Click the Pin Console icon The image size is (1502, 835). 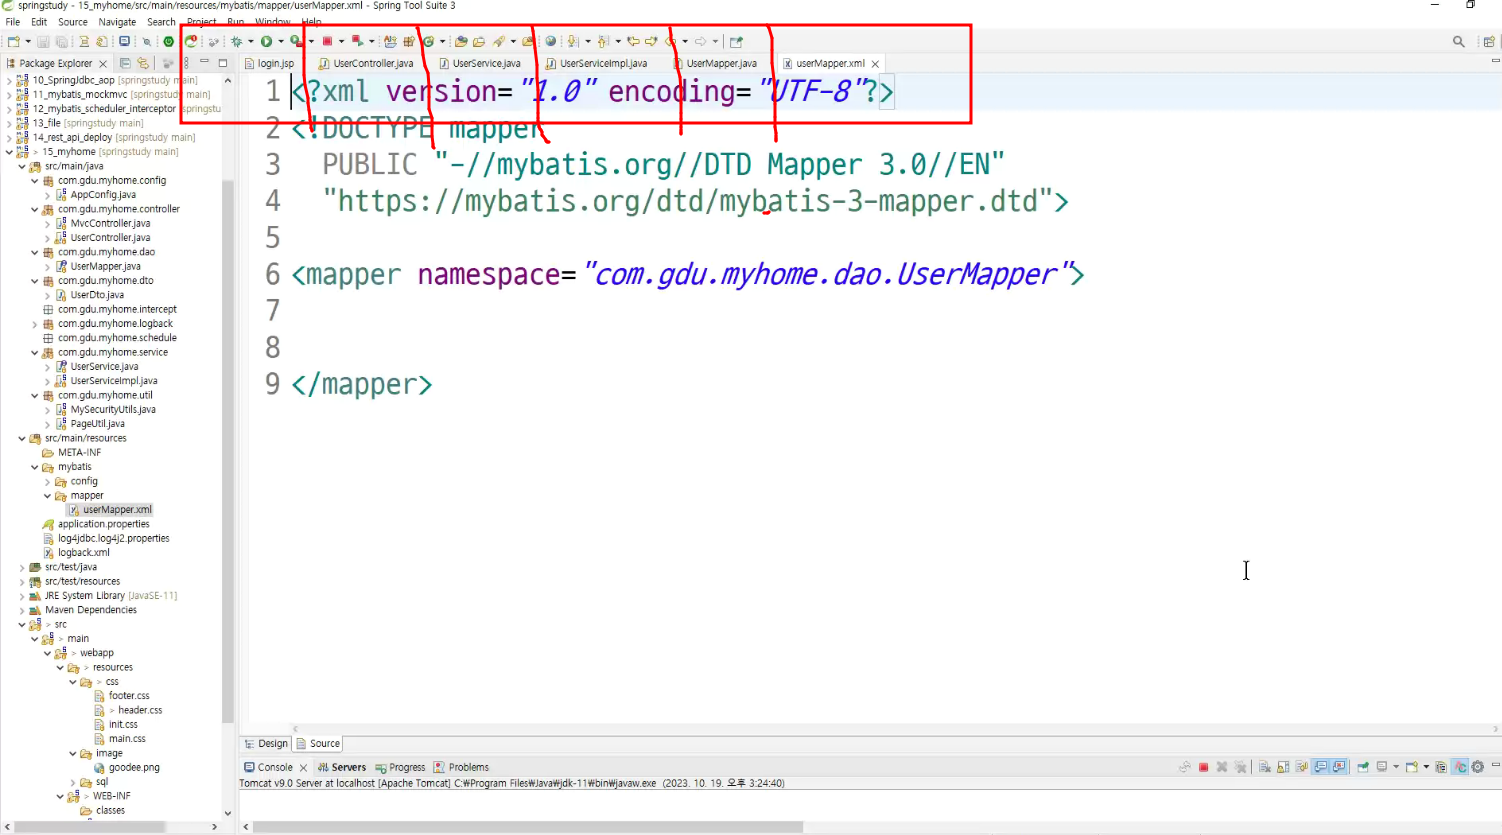[1362, 767]
